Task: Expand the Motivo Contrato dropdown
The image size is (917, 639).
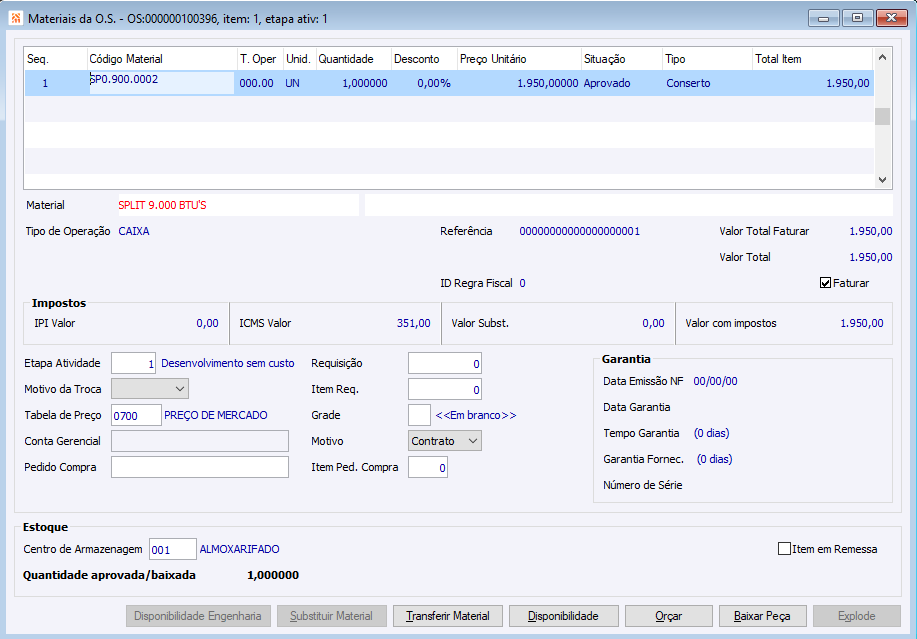Action: tap(445, 441)
